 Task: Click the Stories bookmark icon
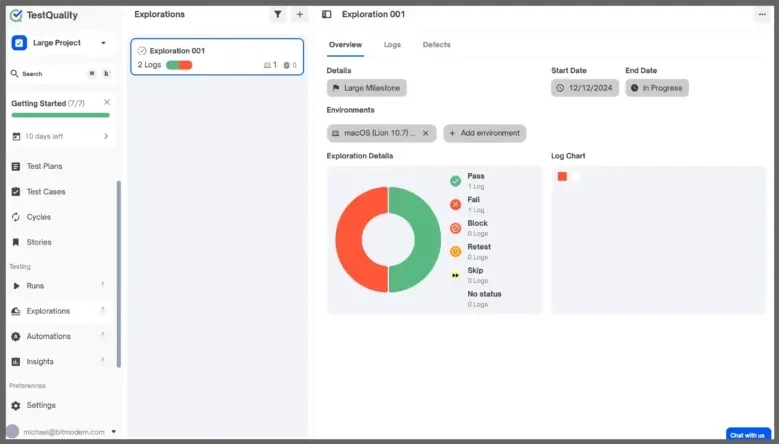[16, 242]
